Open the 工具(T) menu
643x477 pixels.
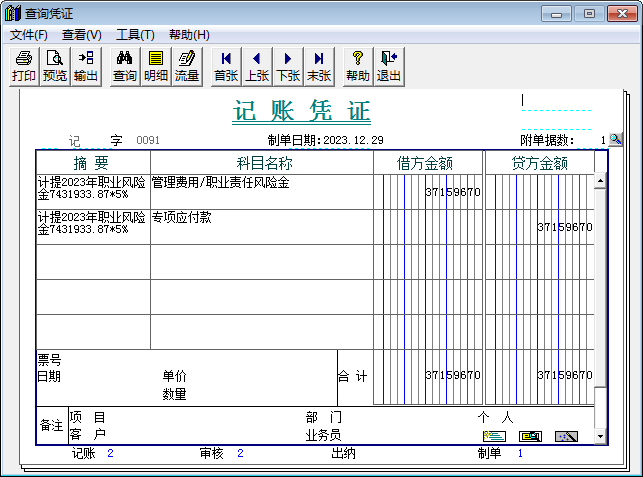pos(135,35)
